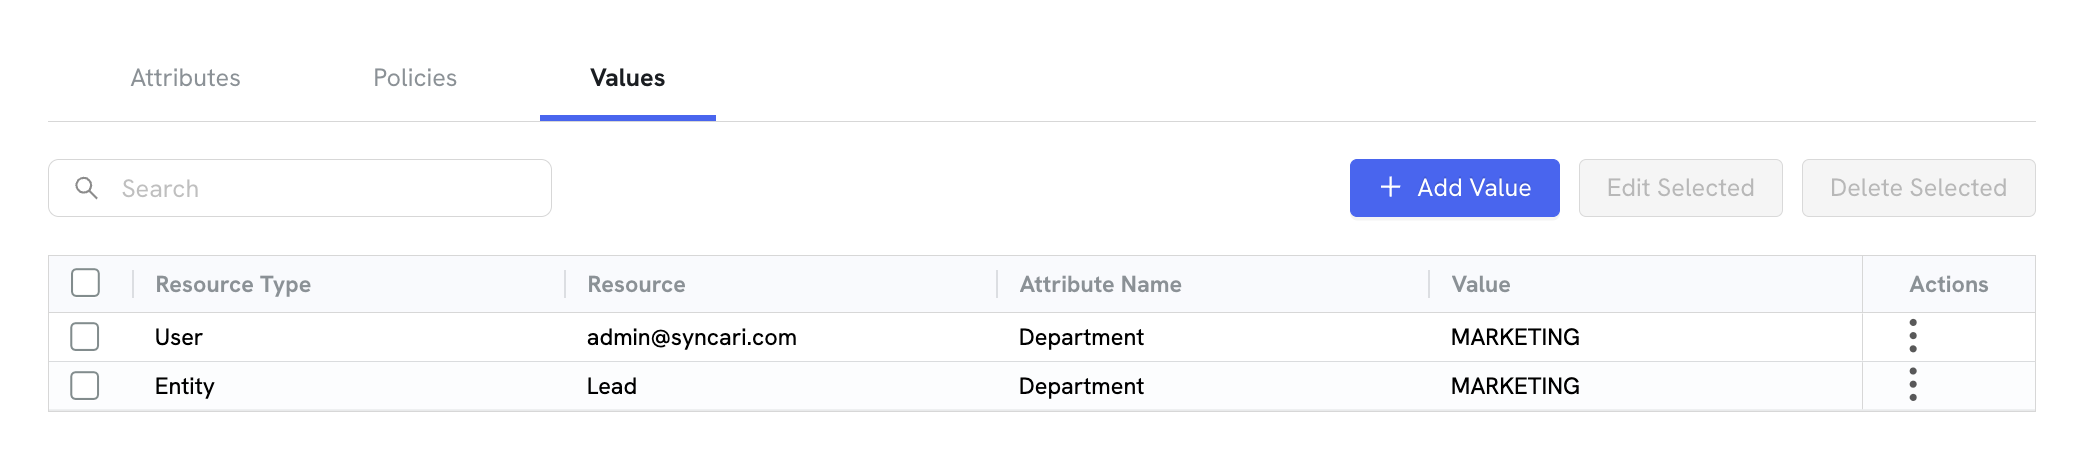2084x450 pixels.
Task: Click the magnifier icon in search box
Action: [87, 188]
